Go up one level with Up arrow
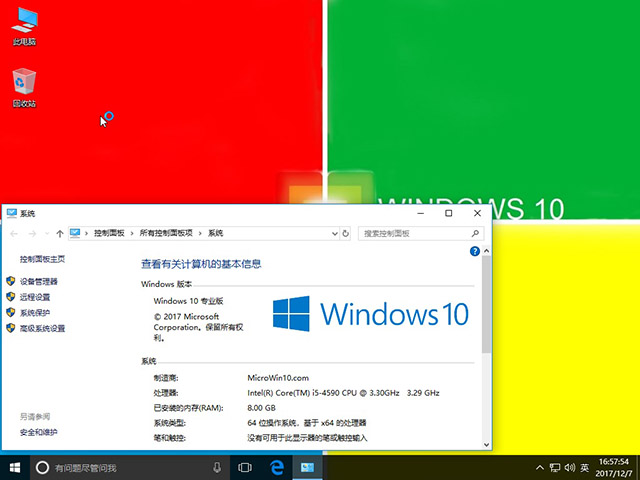The height and width of the screenshot is (480, 640). (x=60, y=233)
